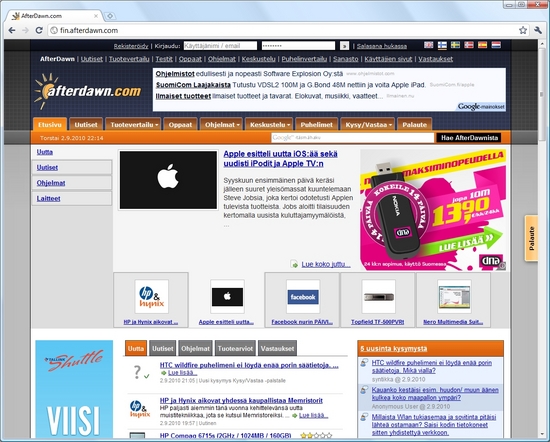Select the Ohjelmat content tab
The width and height of the screenshot is (550, 442).
[195, 348]
